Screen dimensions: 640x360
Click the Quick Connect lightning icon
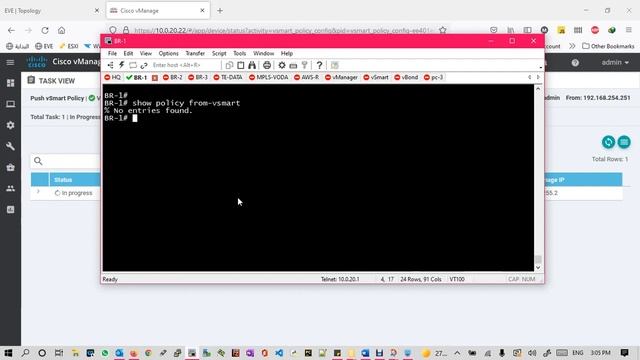coord(122,65)
